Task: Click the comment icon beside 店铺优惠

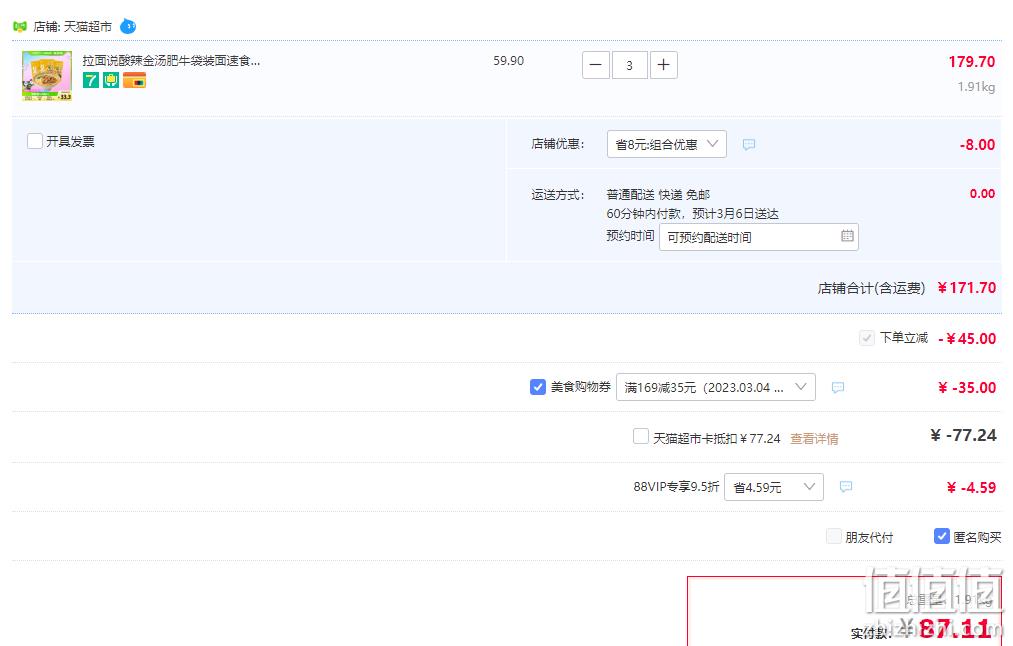Action: 749,144
